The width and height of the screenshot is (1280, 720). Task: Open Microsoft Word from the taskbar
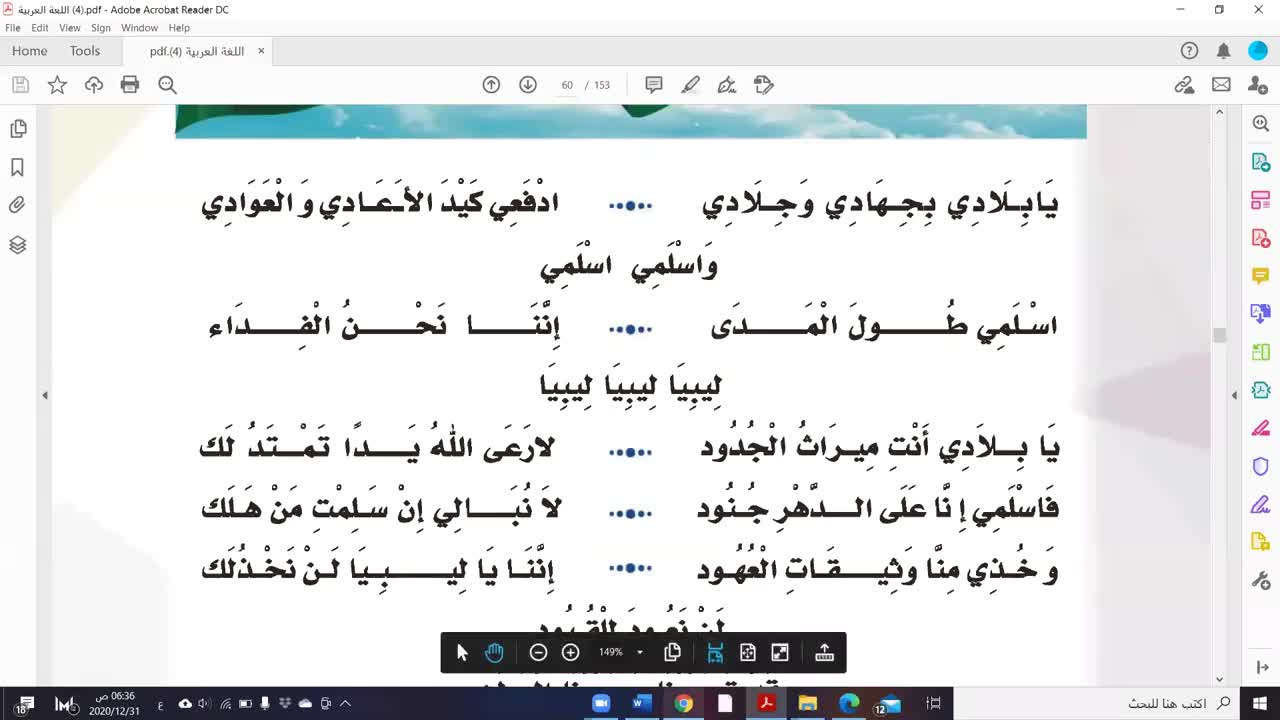pyautogui.click(x=642, y=704)
